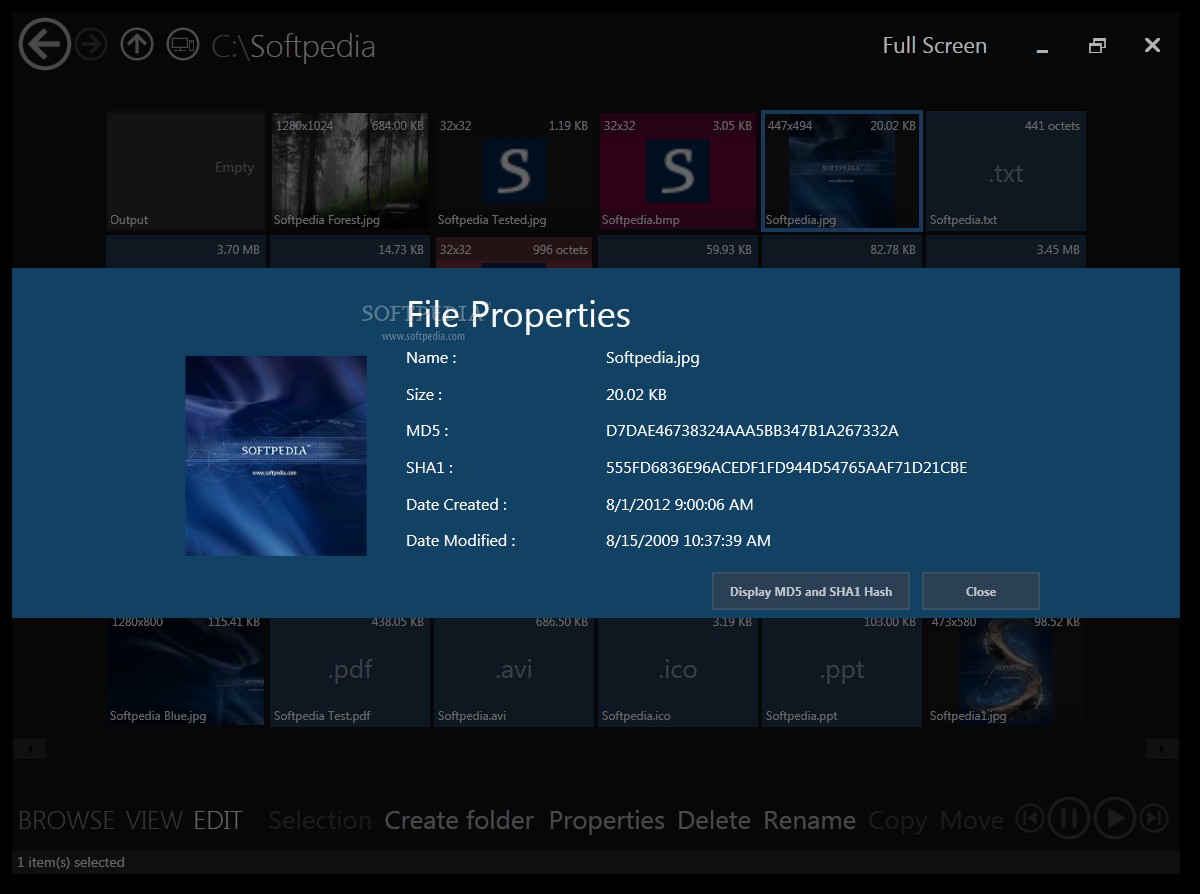Click Date Created value 8/1/2012

point(679,504)
